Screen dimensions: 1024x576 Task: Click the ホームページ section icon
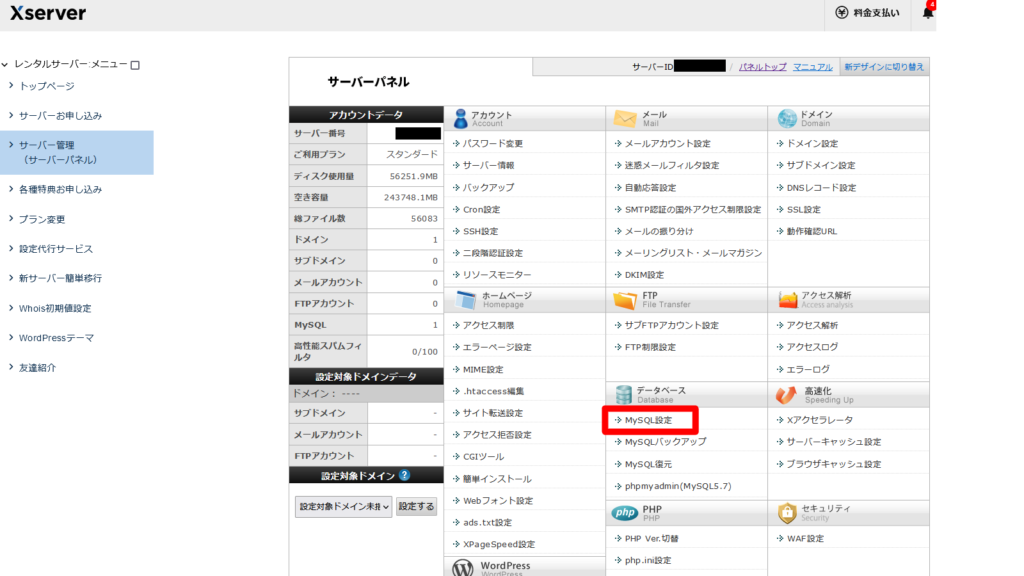[x=466, y=300]
